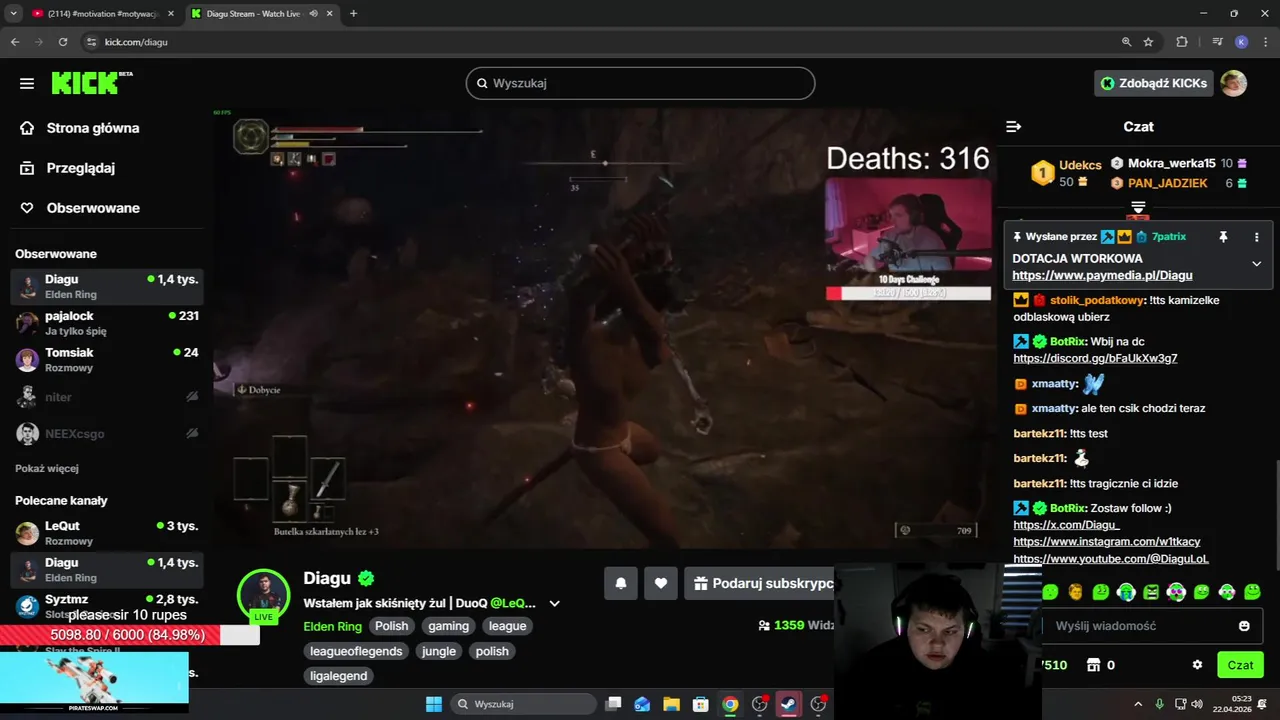Open chat settings gear icon
Screen dimensions: 1280x720
point(1197,665)
